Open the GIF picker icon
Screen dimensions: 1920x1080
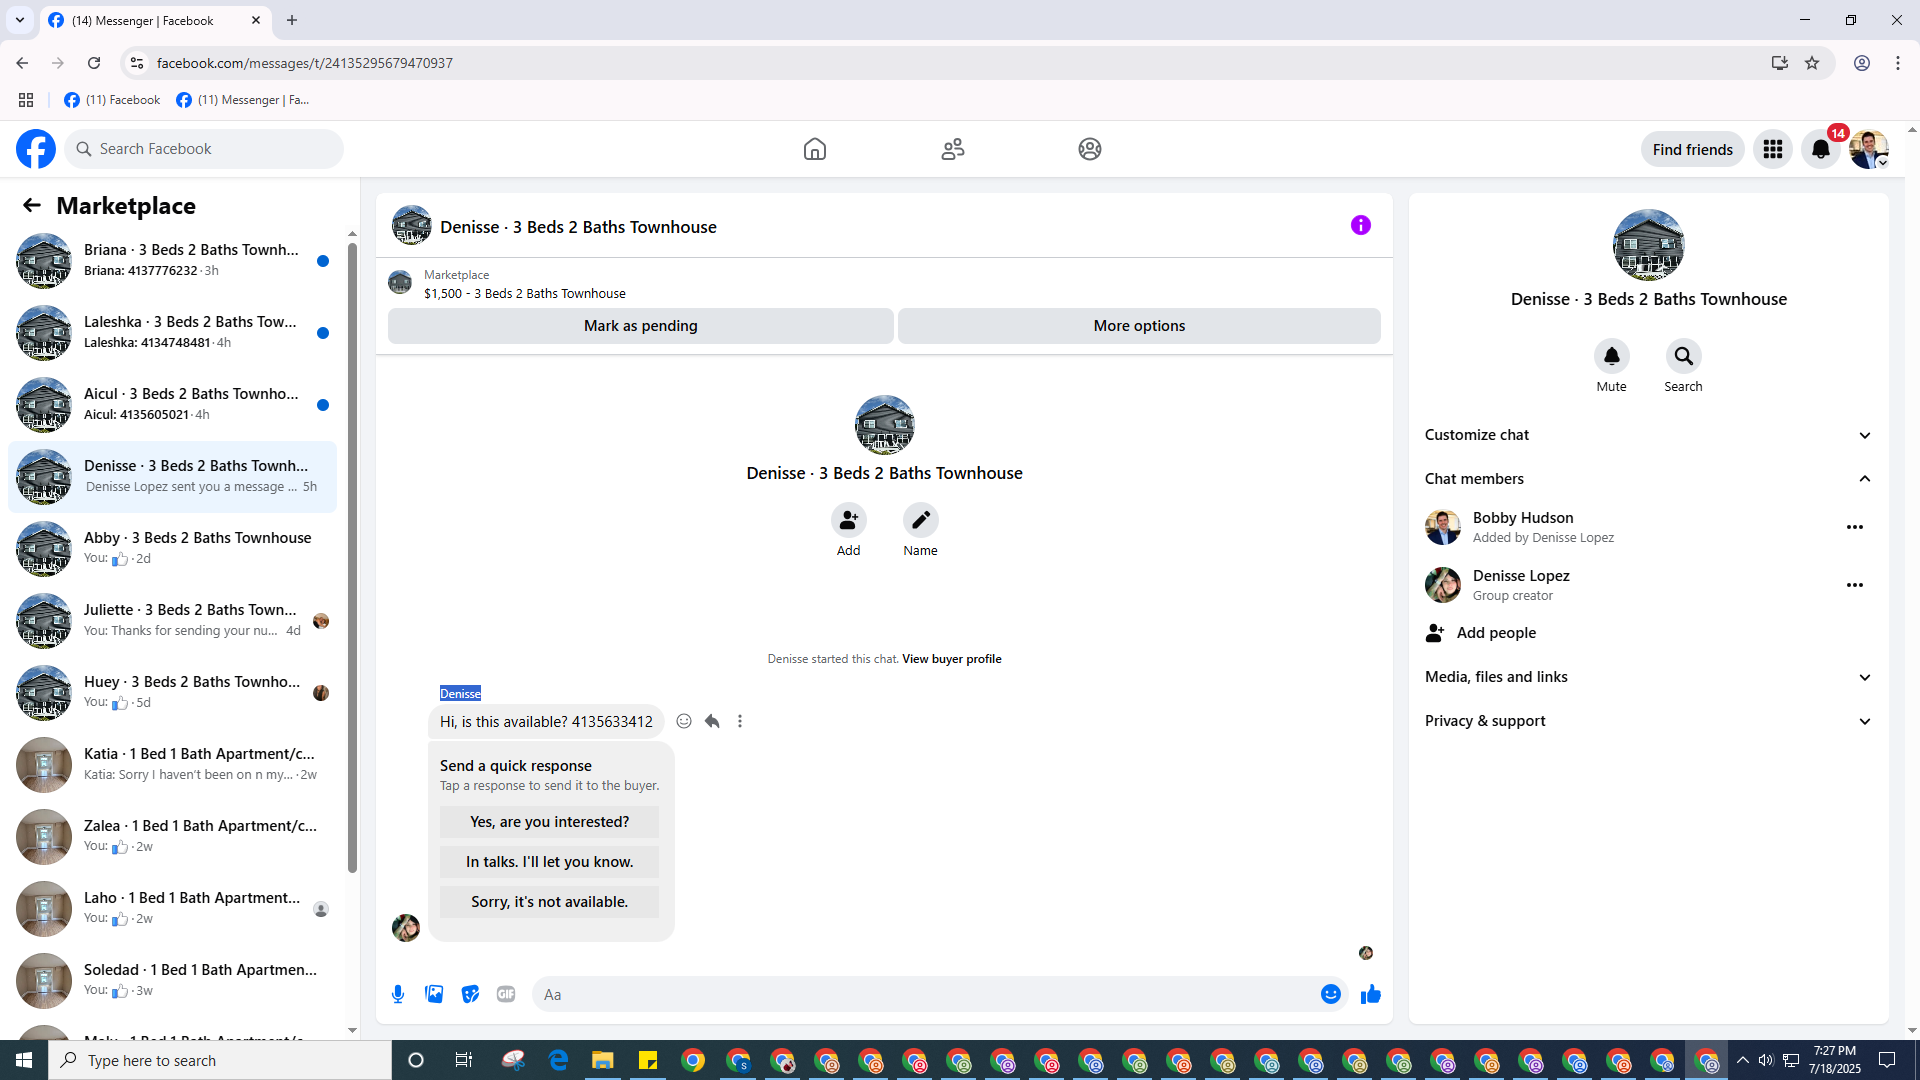(x=506, y=994)
